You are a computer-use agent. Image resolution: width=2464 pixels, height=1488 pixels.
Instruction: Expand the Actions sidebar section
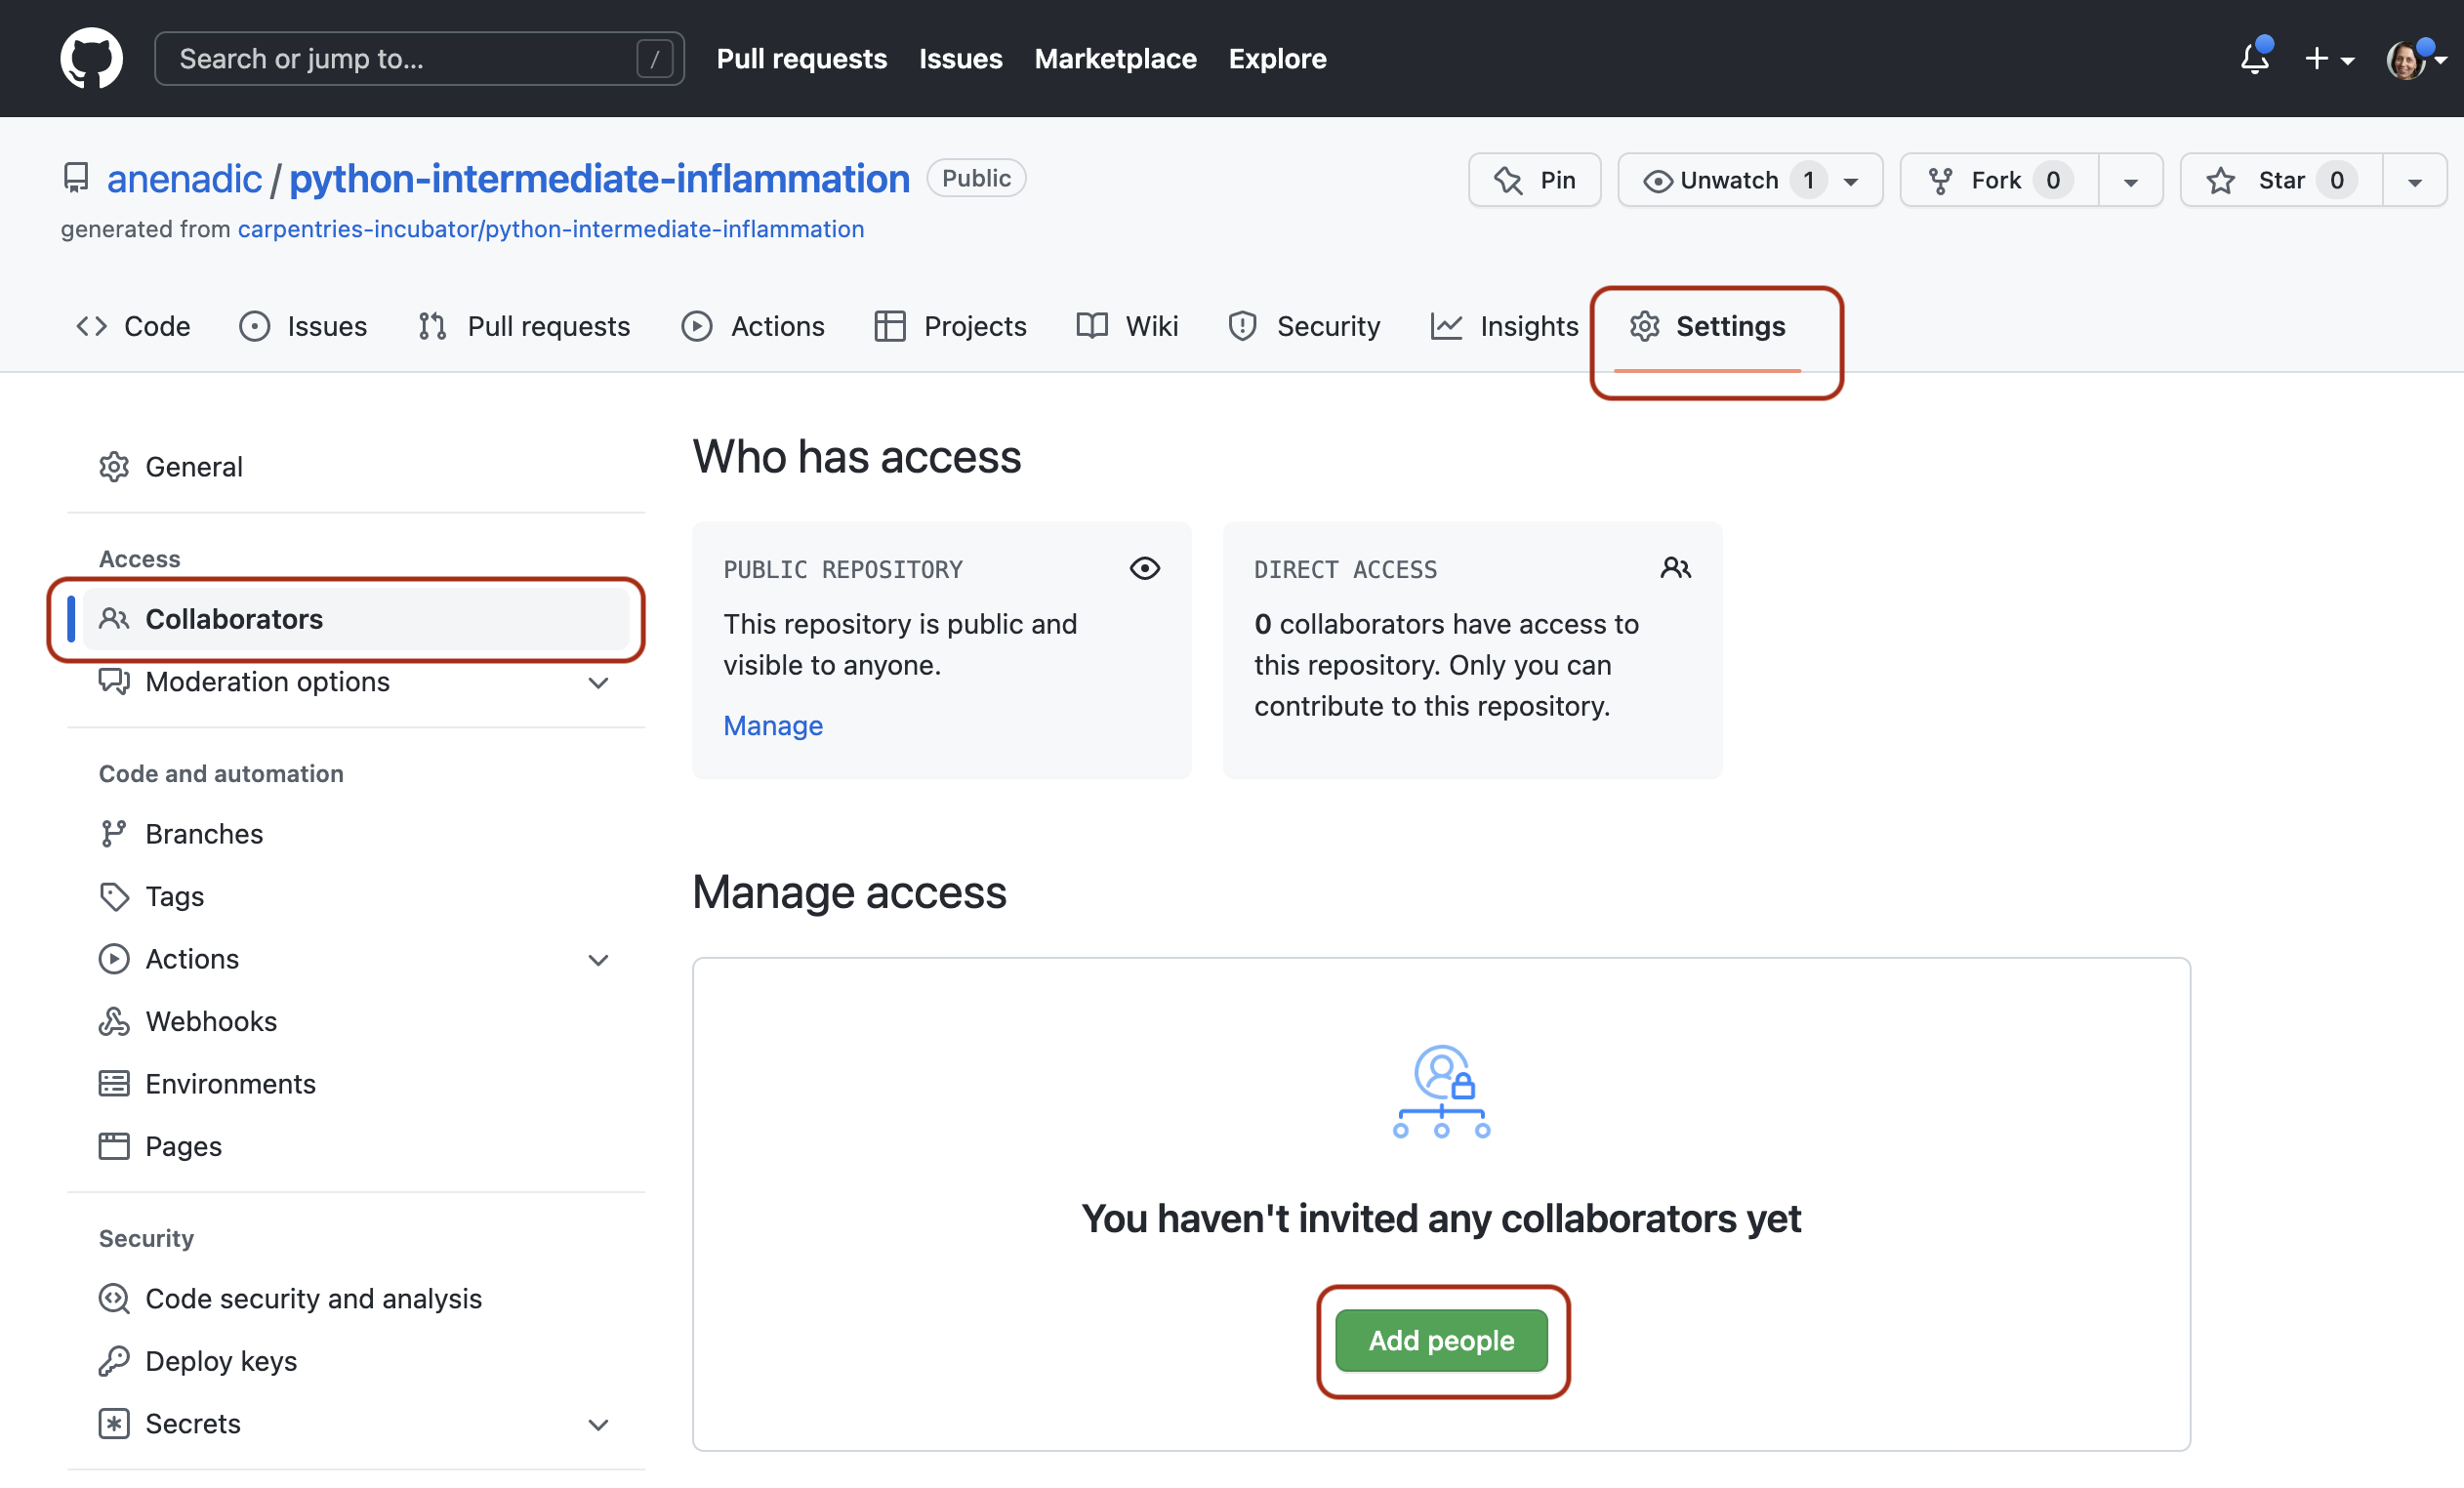coord(597,959)
